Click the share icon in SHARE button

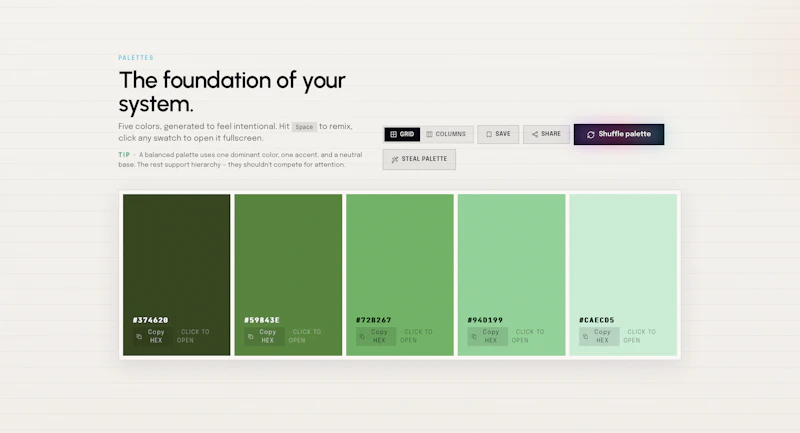(535, 134)
